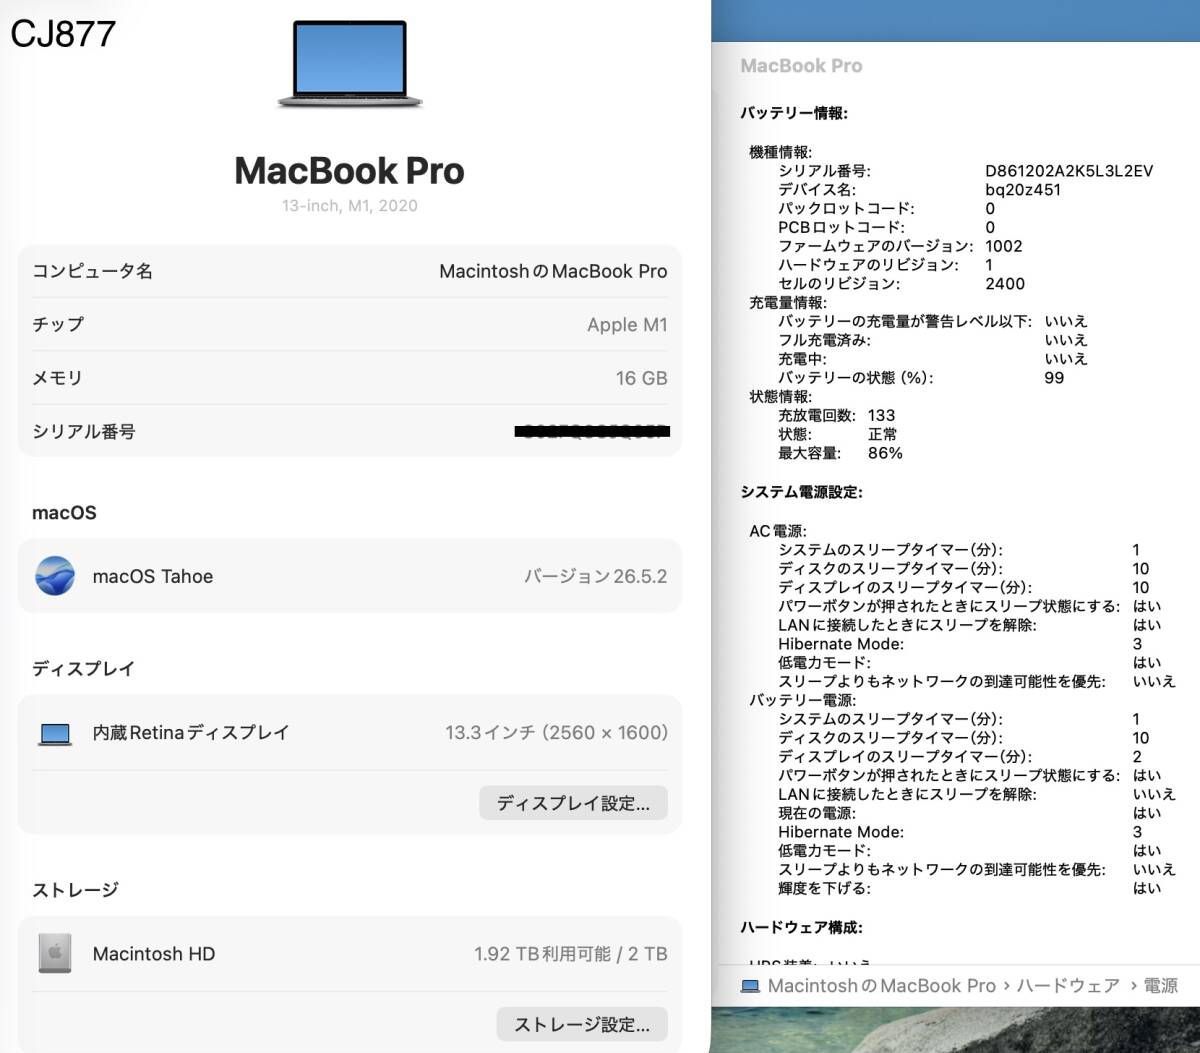This screenshot has width=1200, height=1053.
Task: Click 'MacBook Pro' title in System Report window
Action: [x=801, y=66]
